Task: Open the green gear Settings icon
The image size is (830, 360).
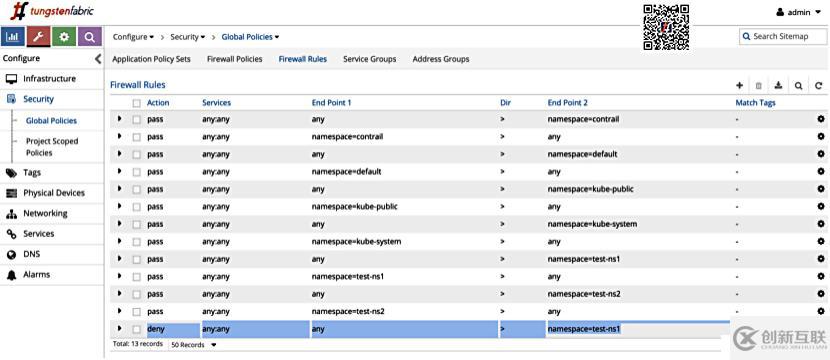Action: click(x=64, y=37)
